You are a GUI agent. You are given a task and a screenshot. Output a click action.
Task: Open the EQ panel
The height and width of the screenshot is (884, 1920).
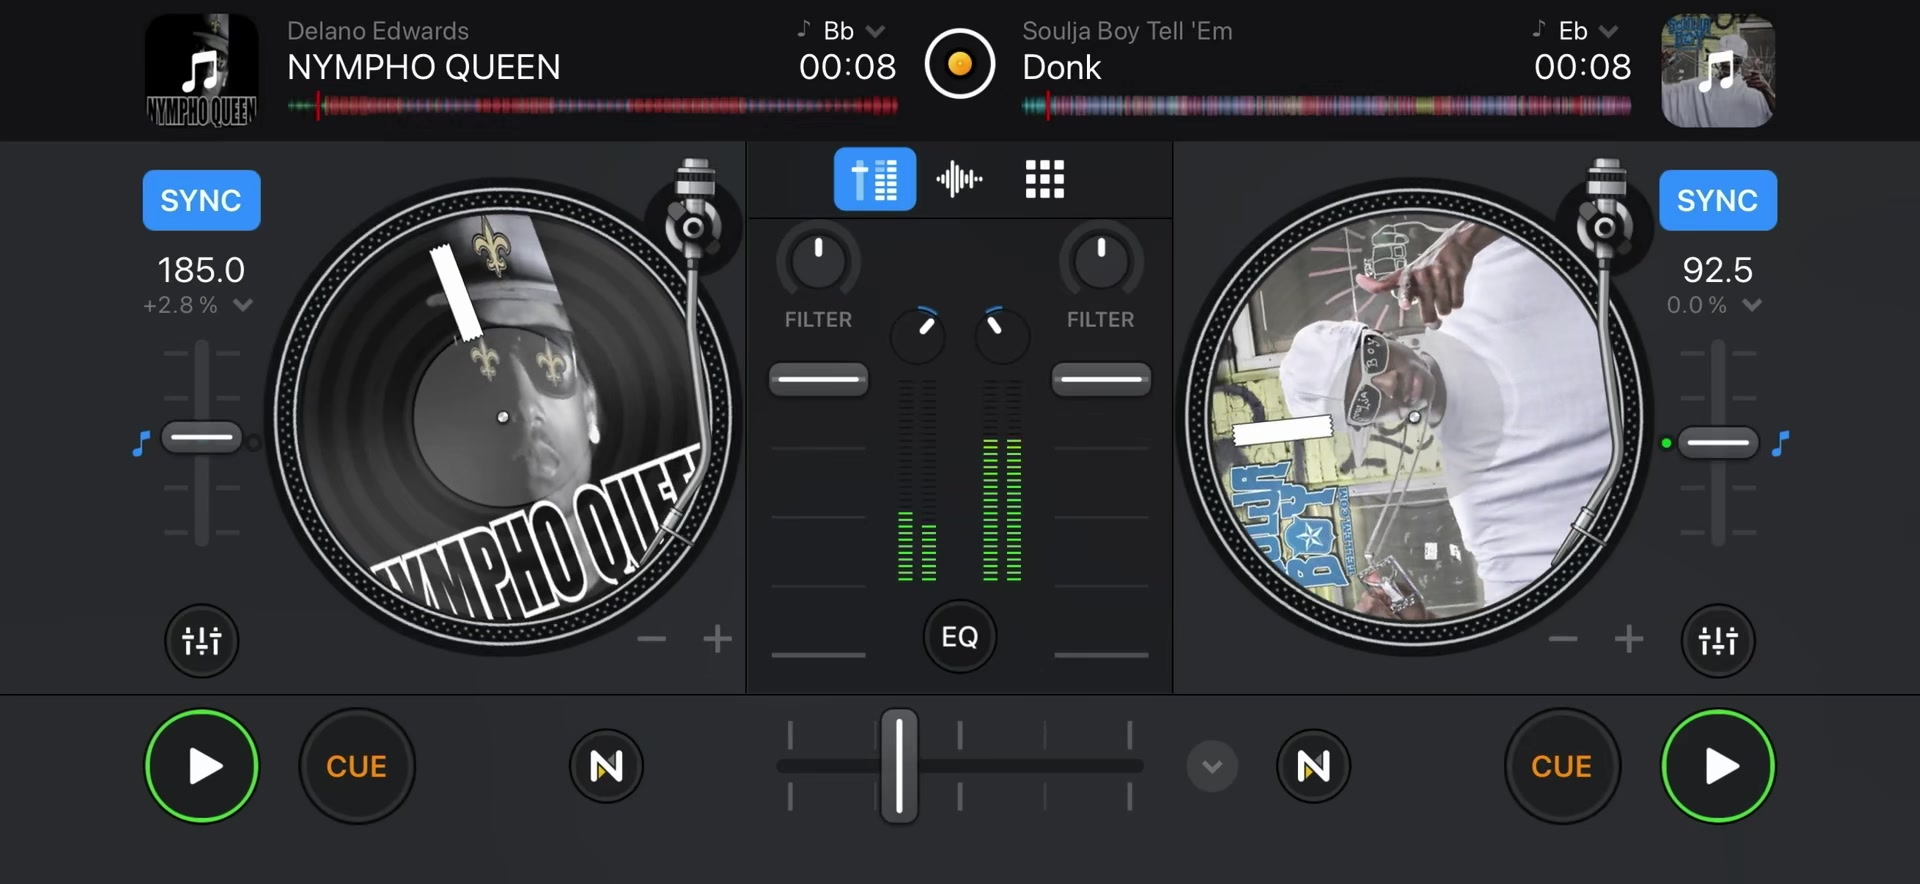959,637
